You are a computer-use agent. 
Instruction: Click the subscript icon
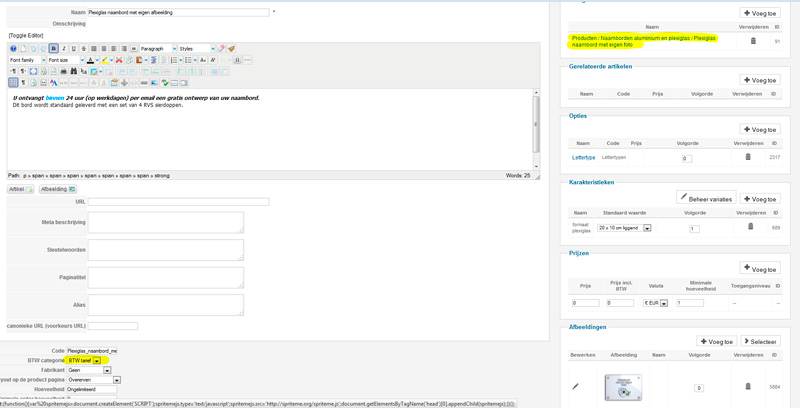pos(203,60)
